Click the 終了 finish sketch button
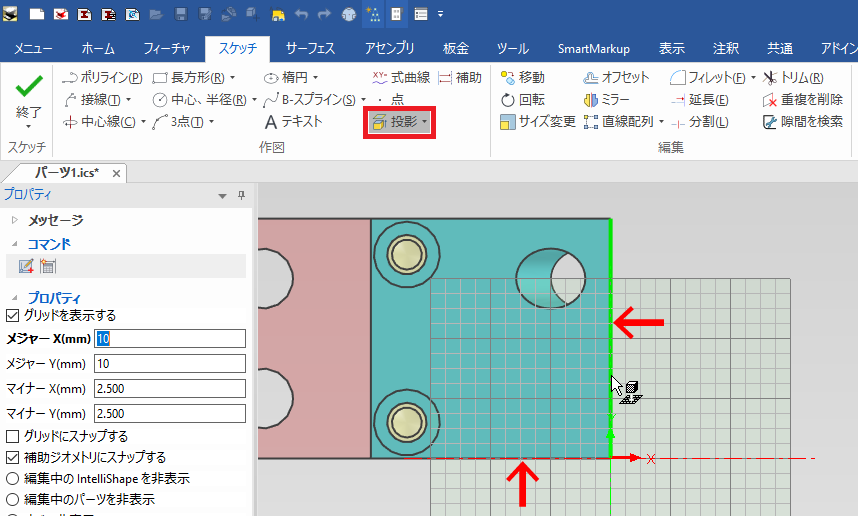Screen dimensions: 858x516 (x=29, y=98)
